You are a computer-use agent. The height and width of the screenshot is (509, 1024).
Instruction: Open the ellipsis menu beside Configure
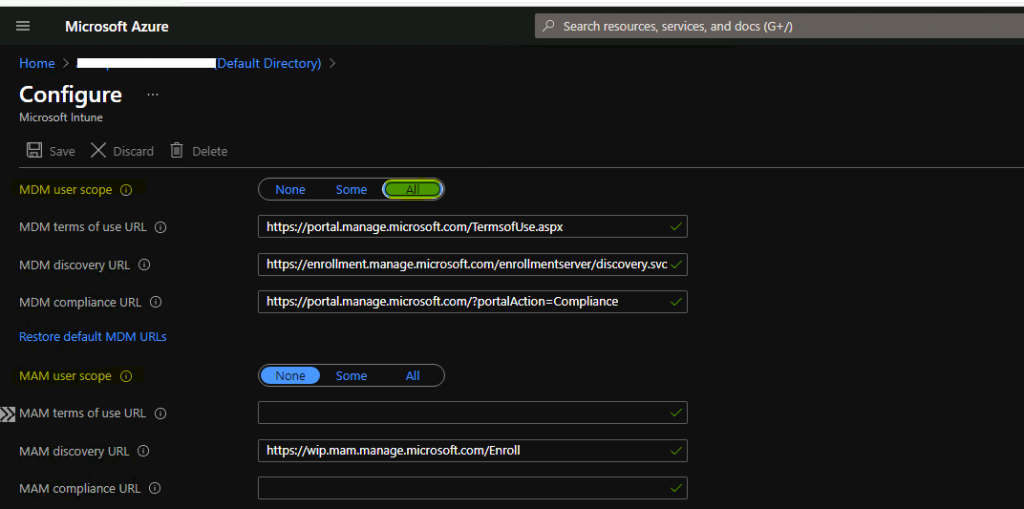(153, 95)
